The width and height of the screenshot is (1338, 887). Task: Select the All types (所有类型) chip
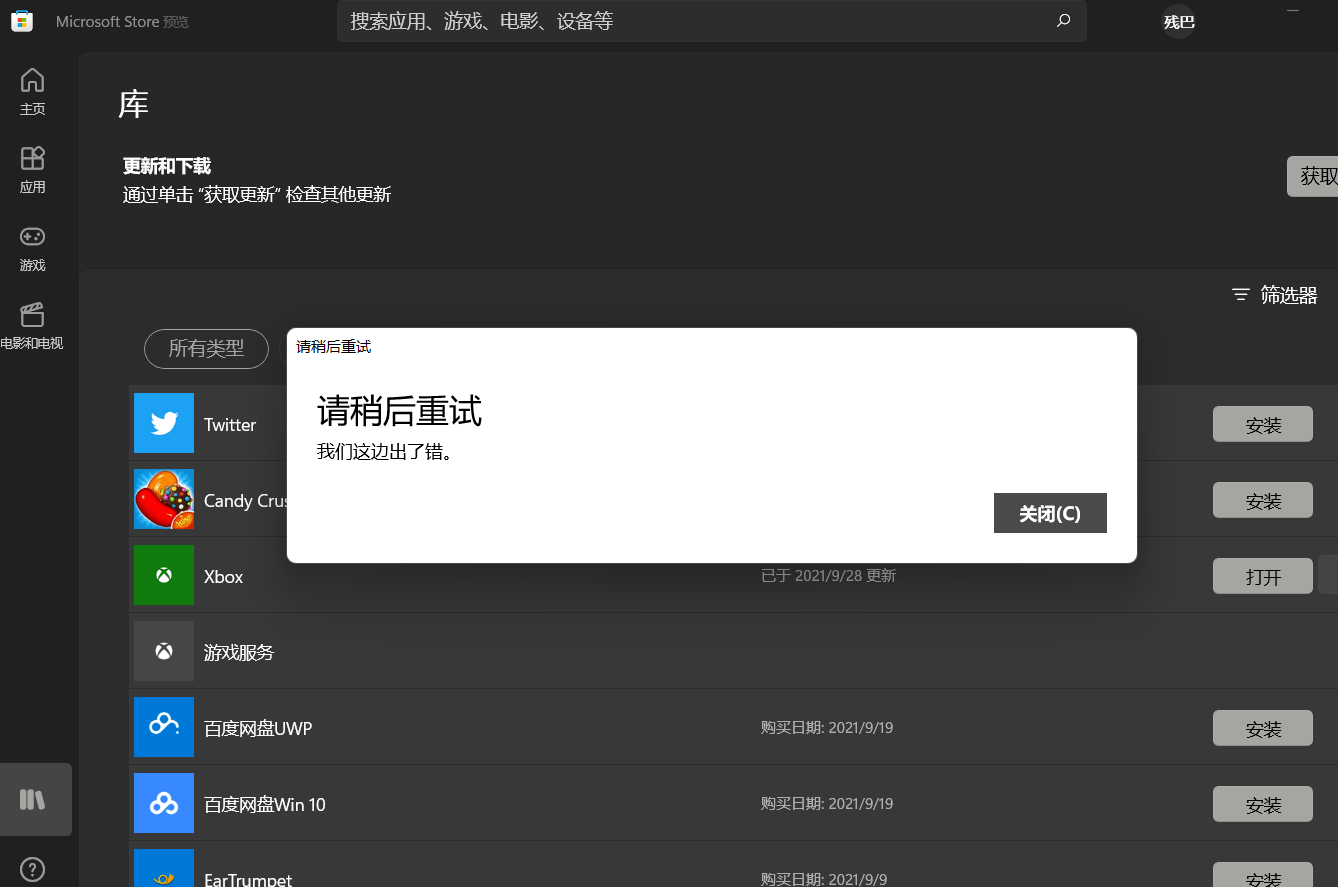206,349
